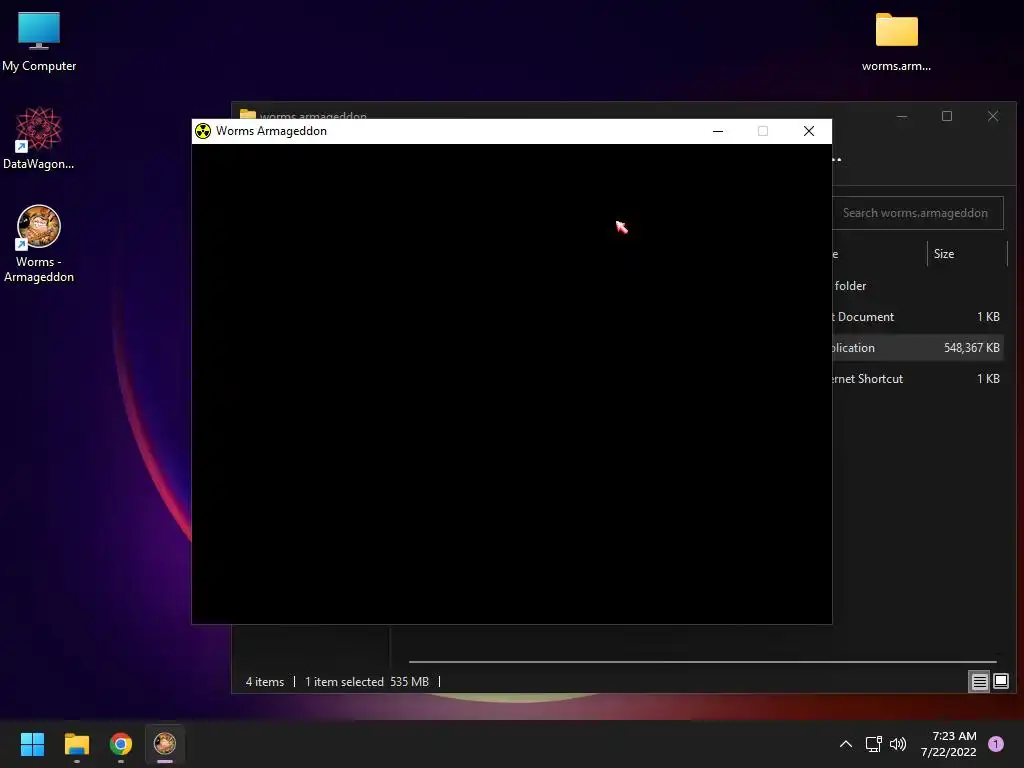Open the volume tray icon
The image size is (1024, 768).
pos(898,744)
